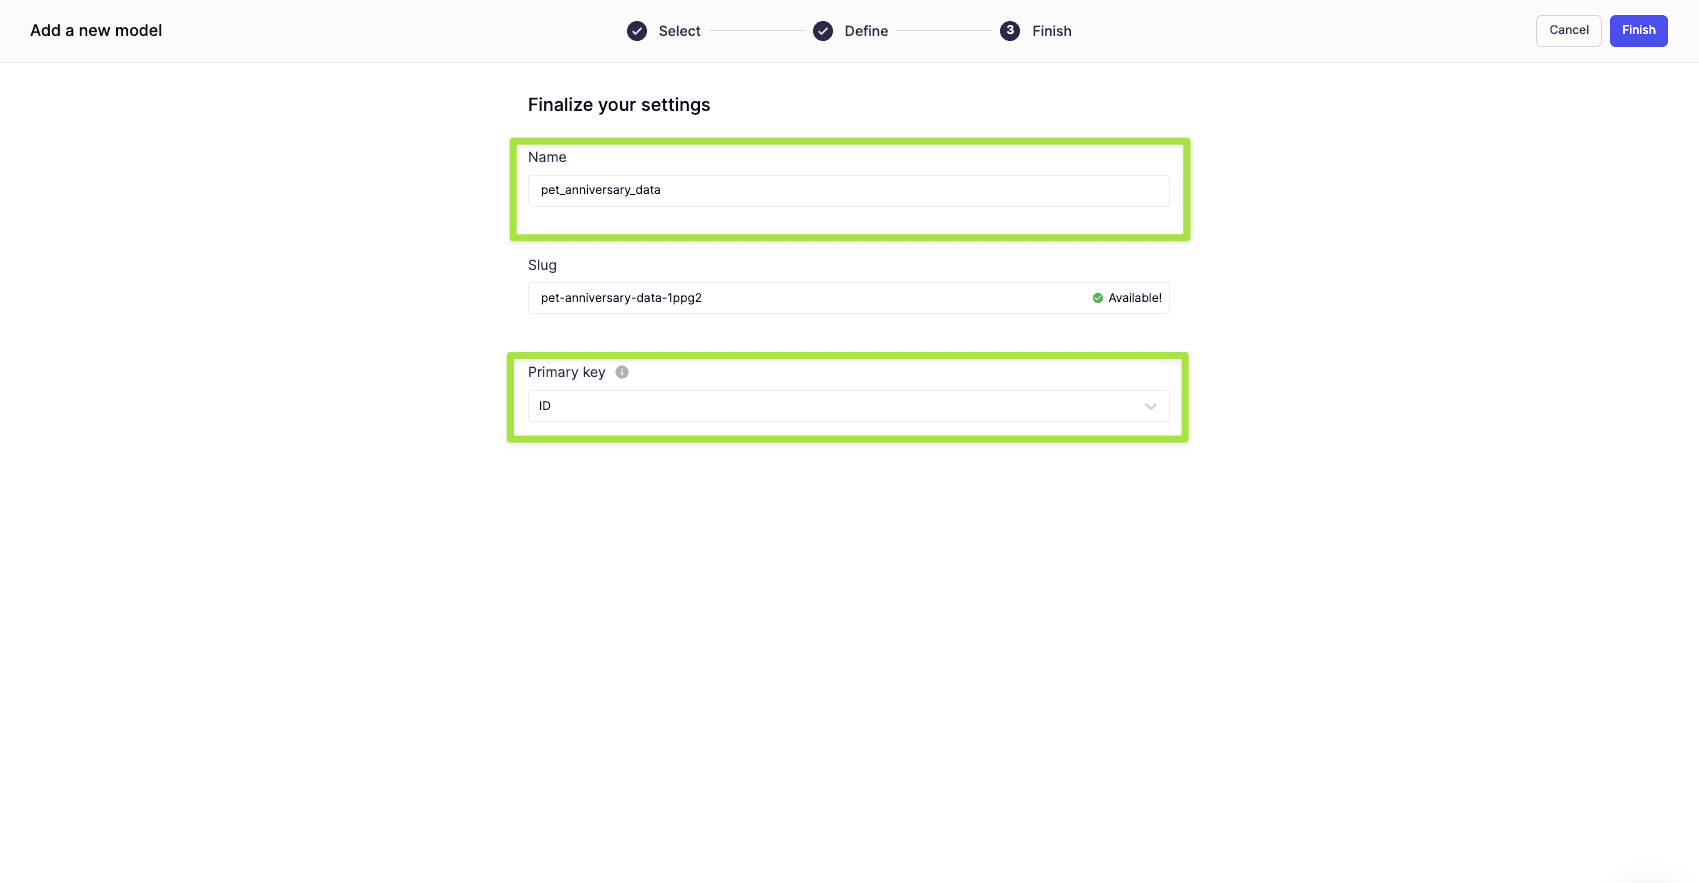Expand the Primary key chevron arrow

click(1151, 406)
